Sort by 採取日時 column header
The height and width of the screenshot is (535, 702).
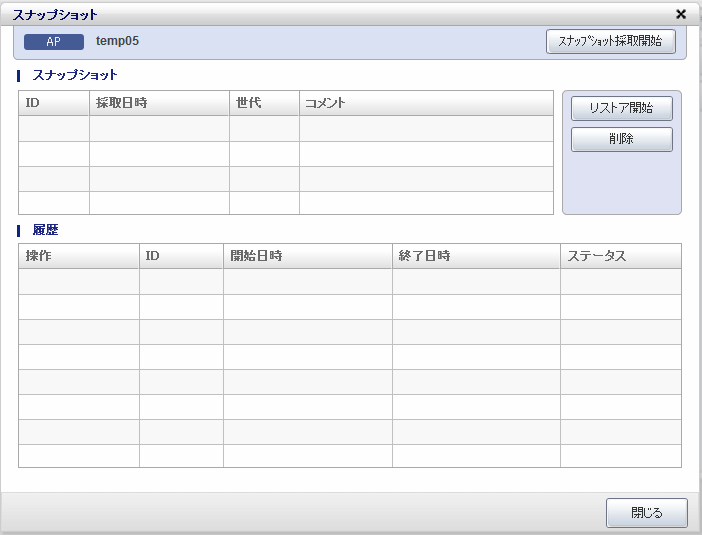[x=159, y=103]
